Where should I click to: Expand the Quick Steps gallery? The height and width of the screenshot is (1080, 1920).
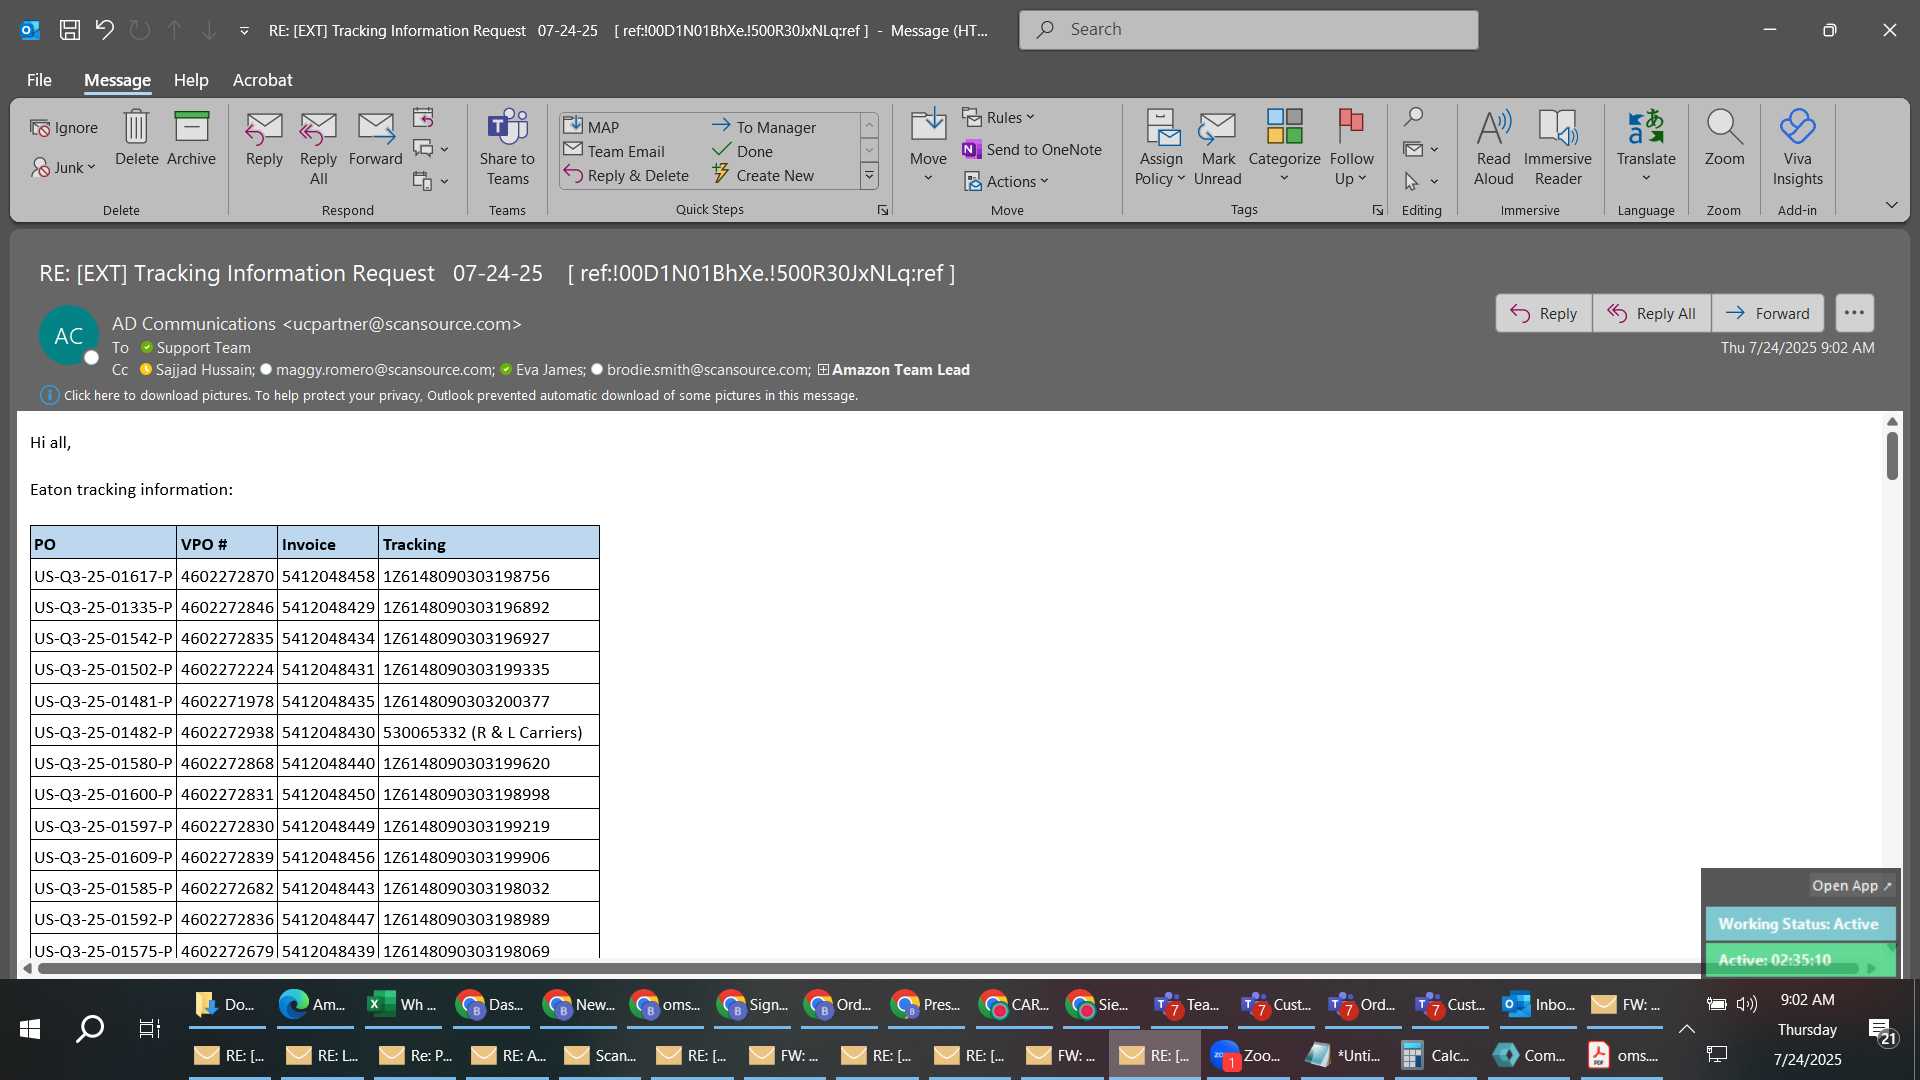point(869,176)
